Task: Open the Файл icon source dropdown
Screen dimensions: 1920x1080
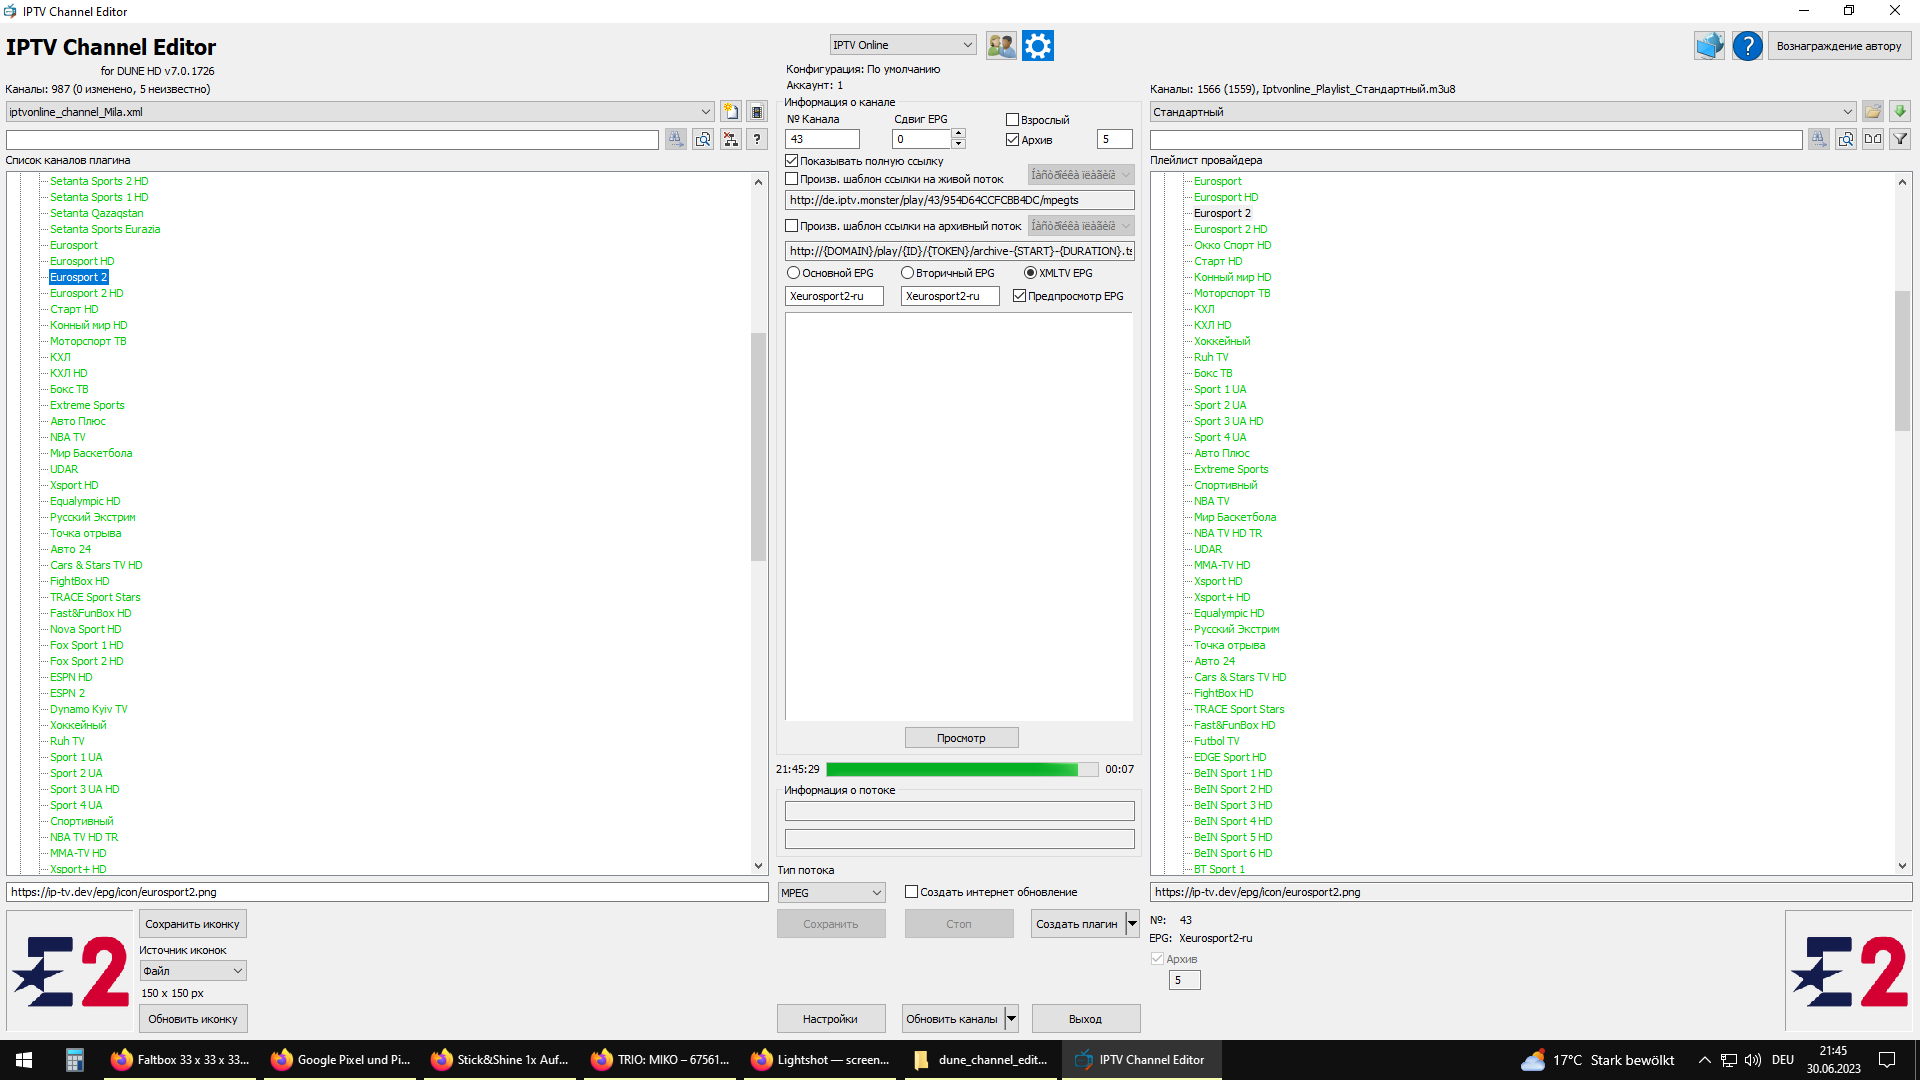Action: (x=193, y=971)
